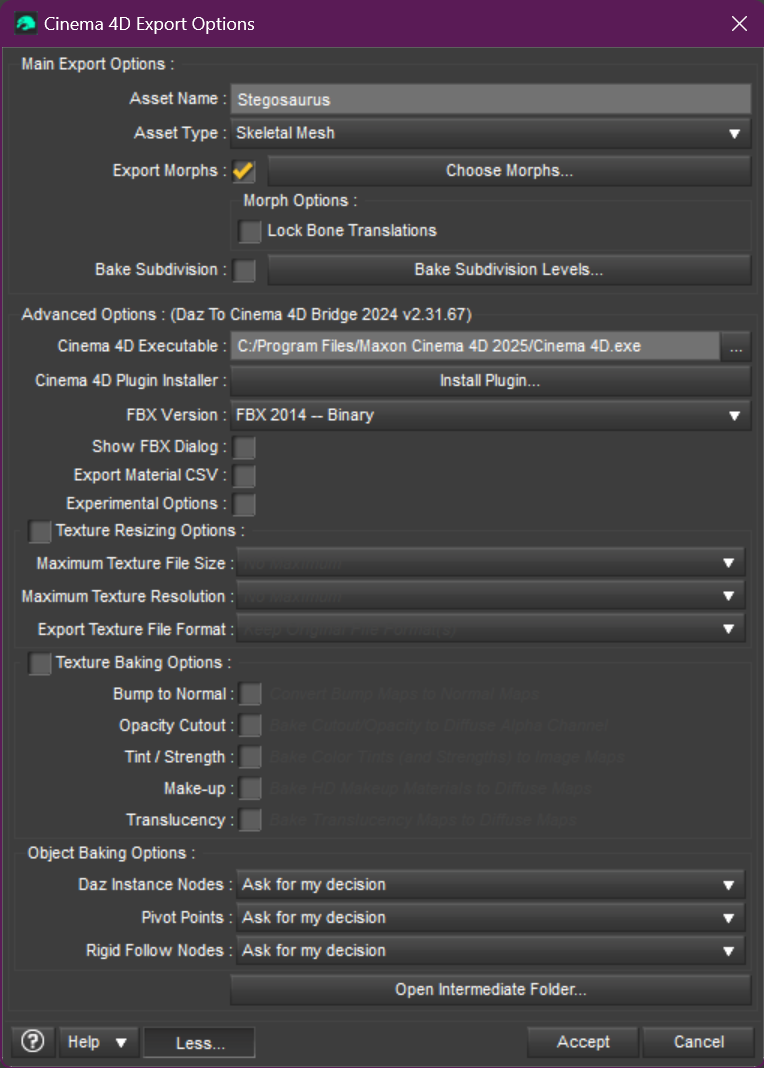
Task: Click the Asset Name text field
Action: click(x=490, y=100)
